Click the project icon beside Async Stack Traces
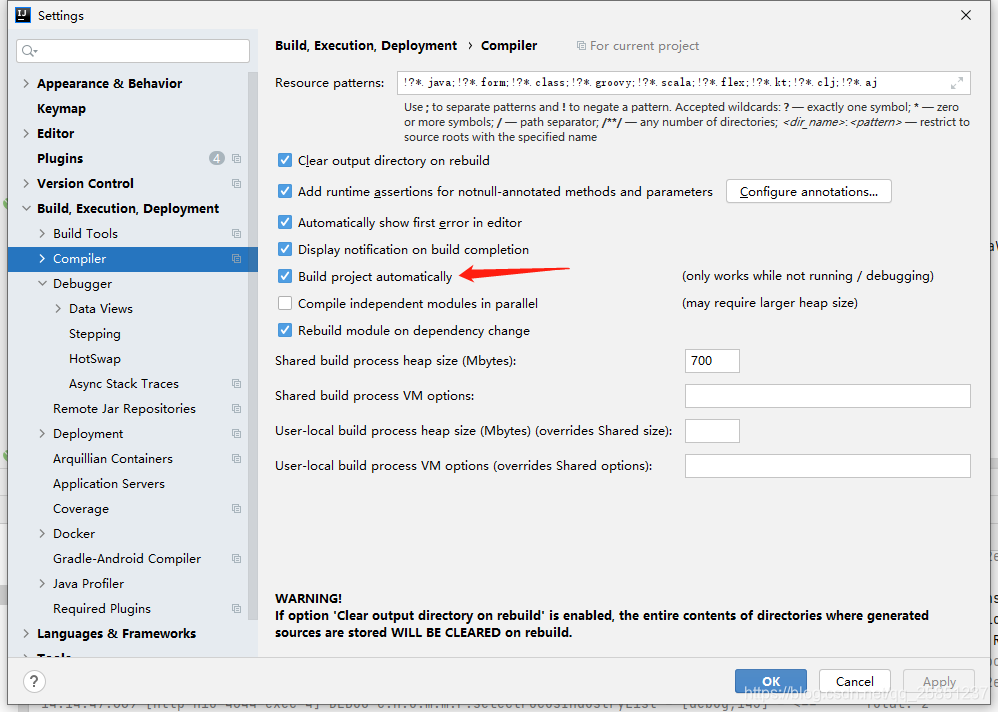Image resolution: width=998 pixels, height=712 pixels. click(237, 384)
